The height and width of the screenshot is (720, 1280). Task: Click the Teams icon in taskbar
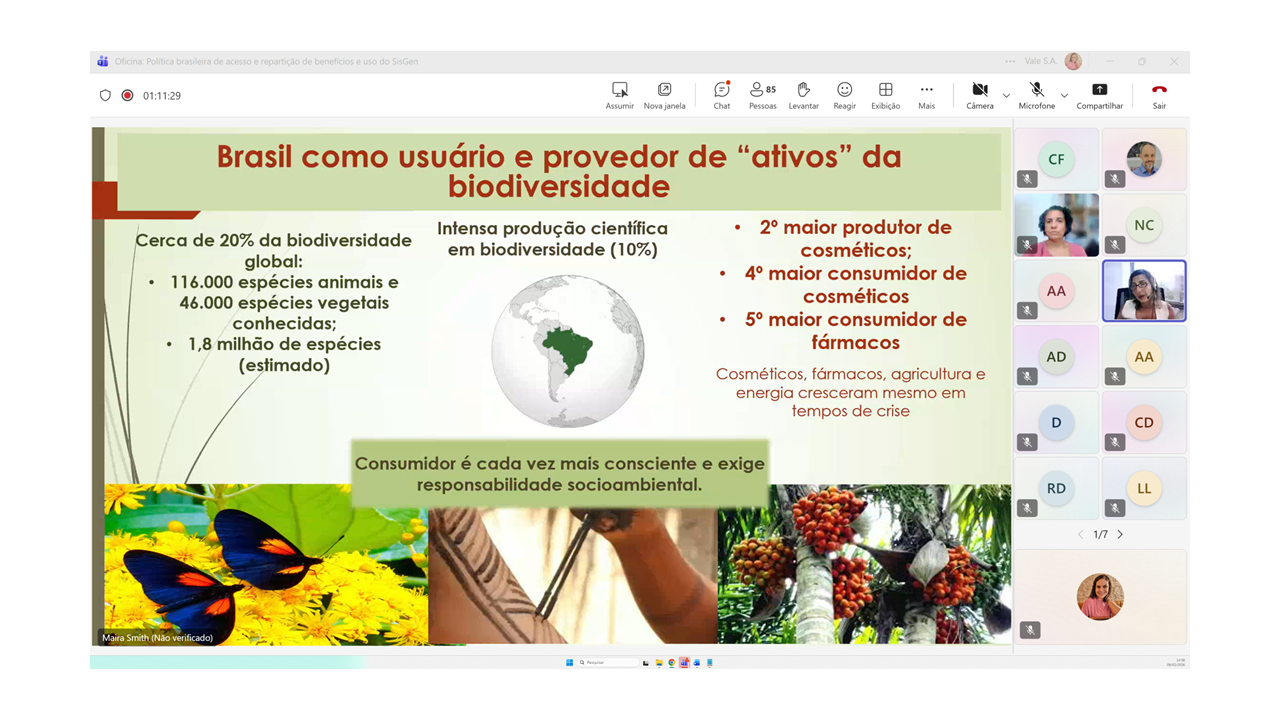[x=684, y=662]
